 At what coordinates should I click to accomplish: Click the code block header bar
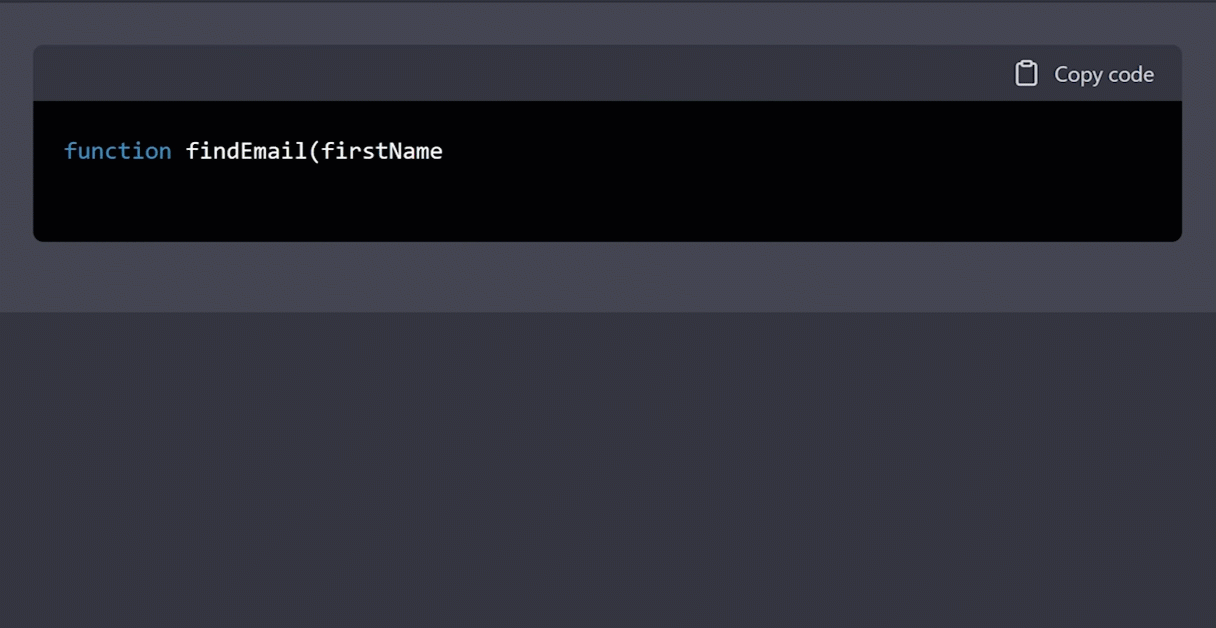click(x=500, y=73)
